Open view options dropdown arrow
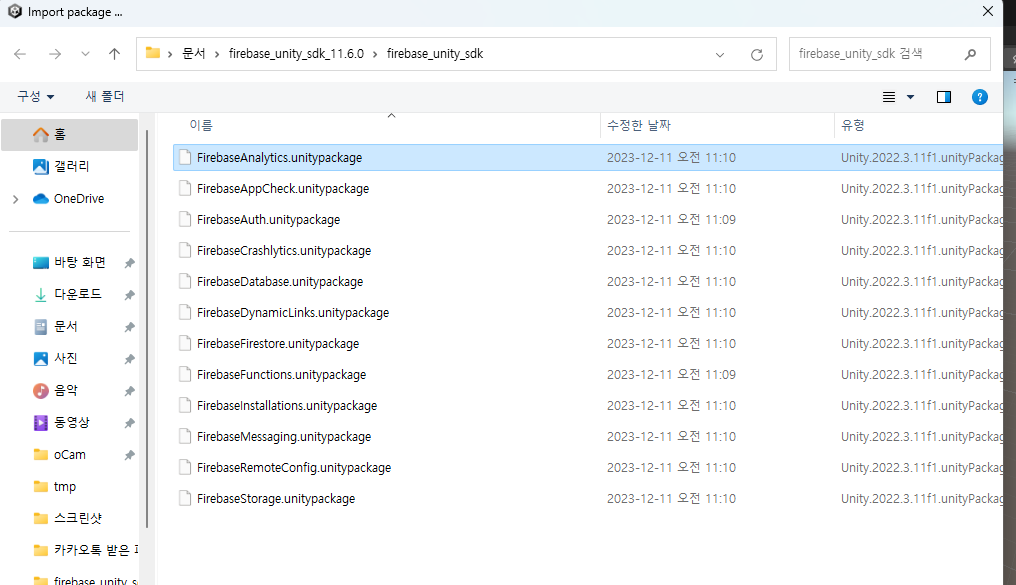The image size is (1016, 585). [910, 97]
